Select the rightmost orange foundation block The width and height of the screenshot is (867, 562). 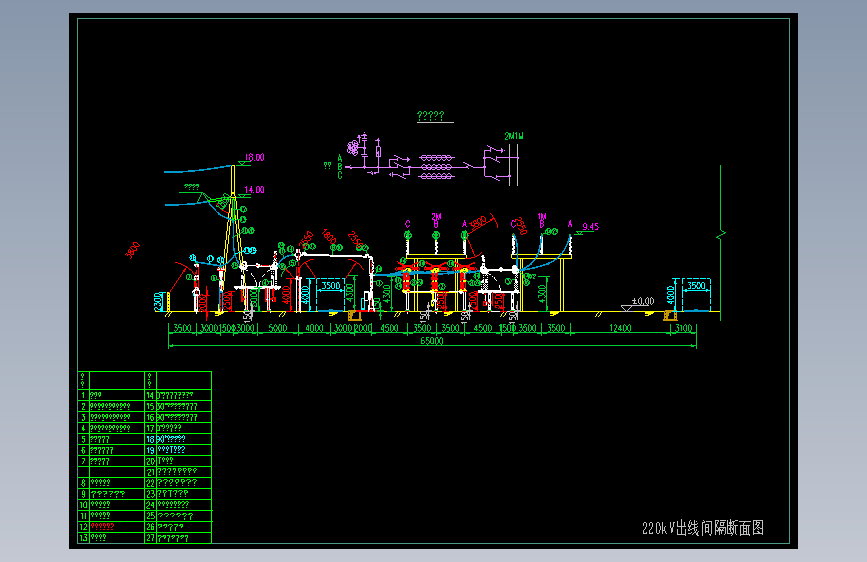coord(670,315)
